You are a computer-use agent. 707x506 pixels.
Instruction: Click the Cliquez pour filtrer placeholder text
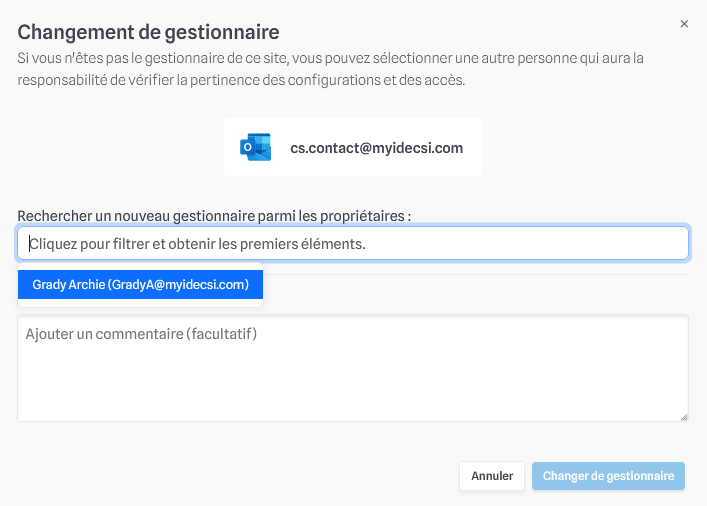coord(197,244)
